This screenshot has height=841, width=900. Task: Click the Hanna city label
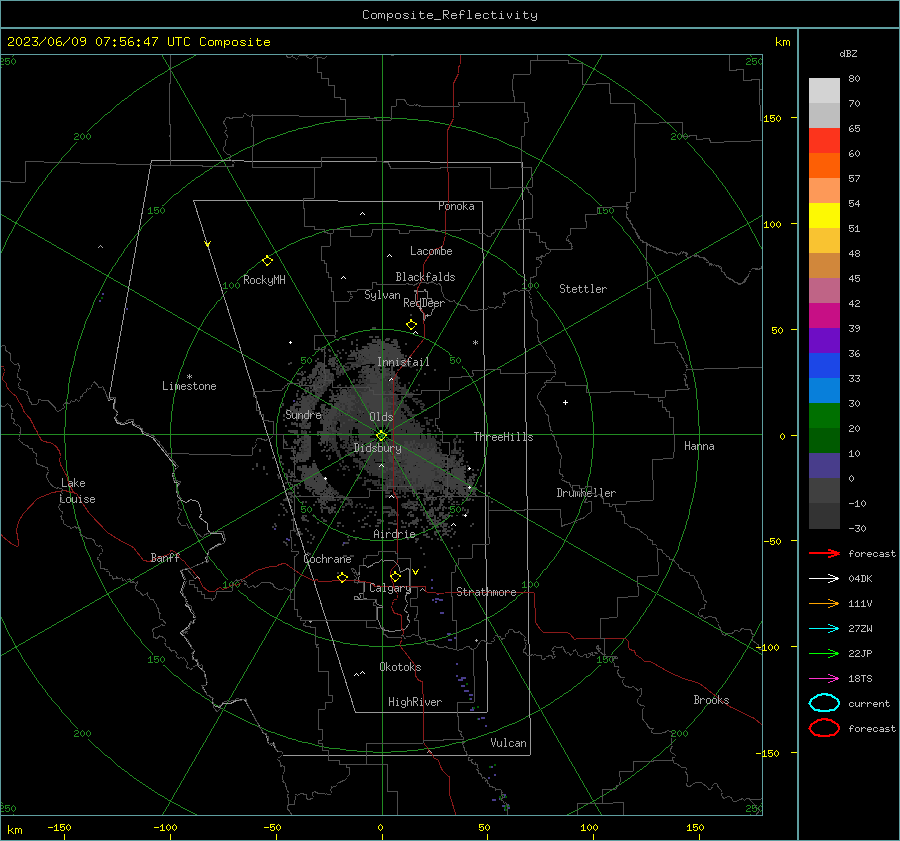tap(699, 446)
